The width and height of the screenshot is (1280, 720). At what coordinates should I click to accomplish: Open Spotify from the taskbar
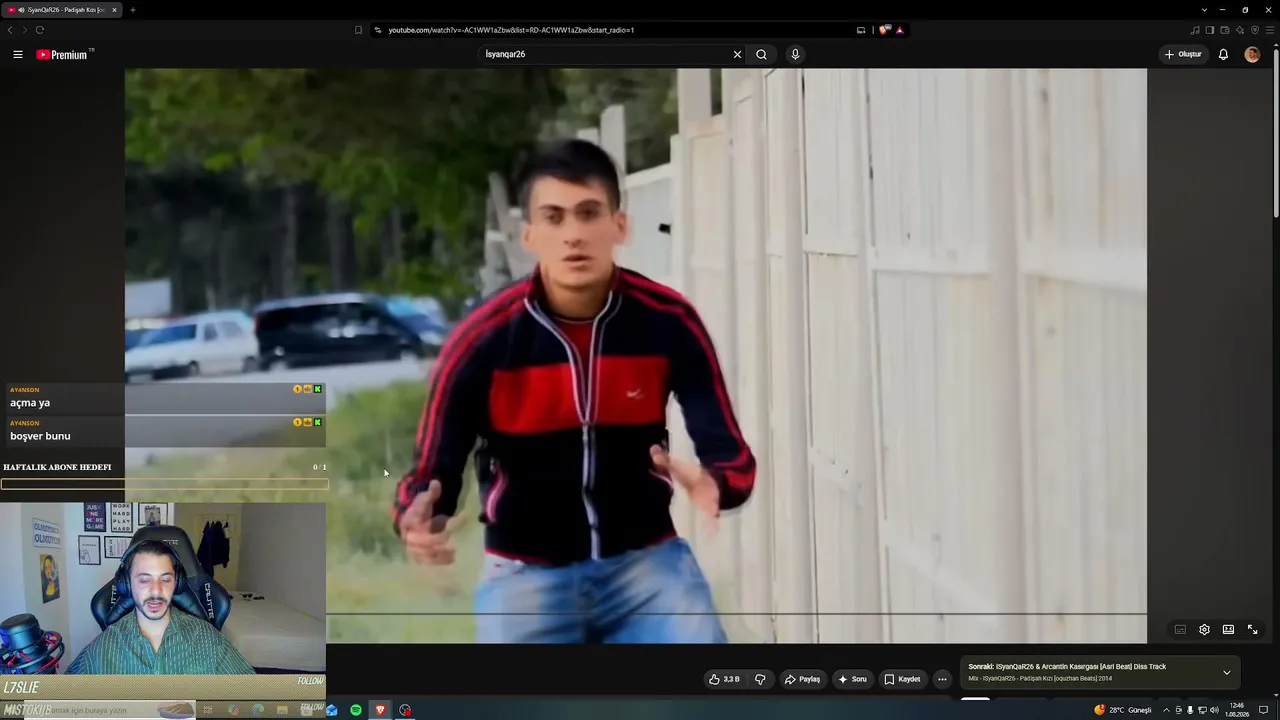click(x=356, y=710)
